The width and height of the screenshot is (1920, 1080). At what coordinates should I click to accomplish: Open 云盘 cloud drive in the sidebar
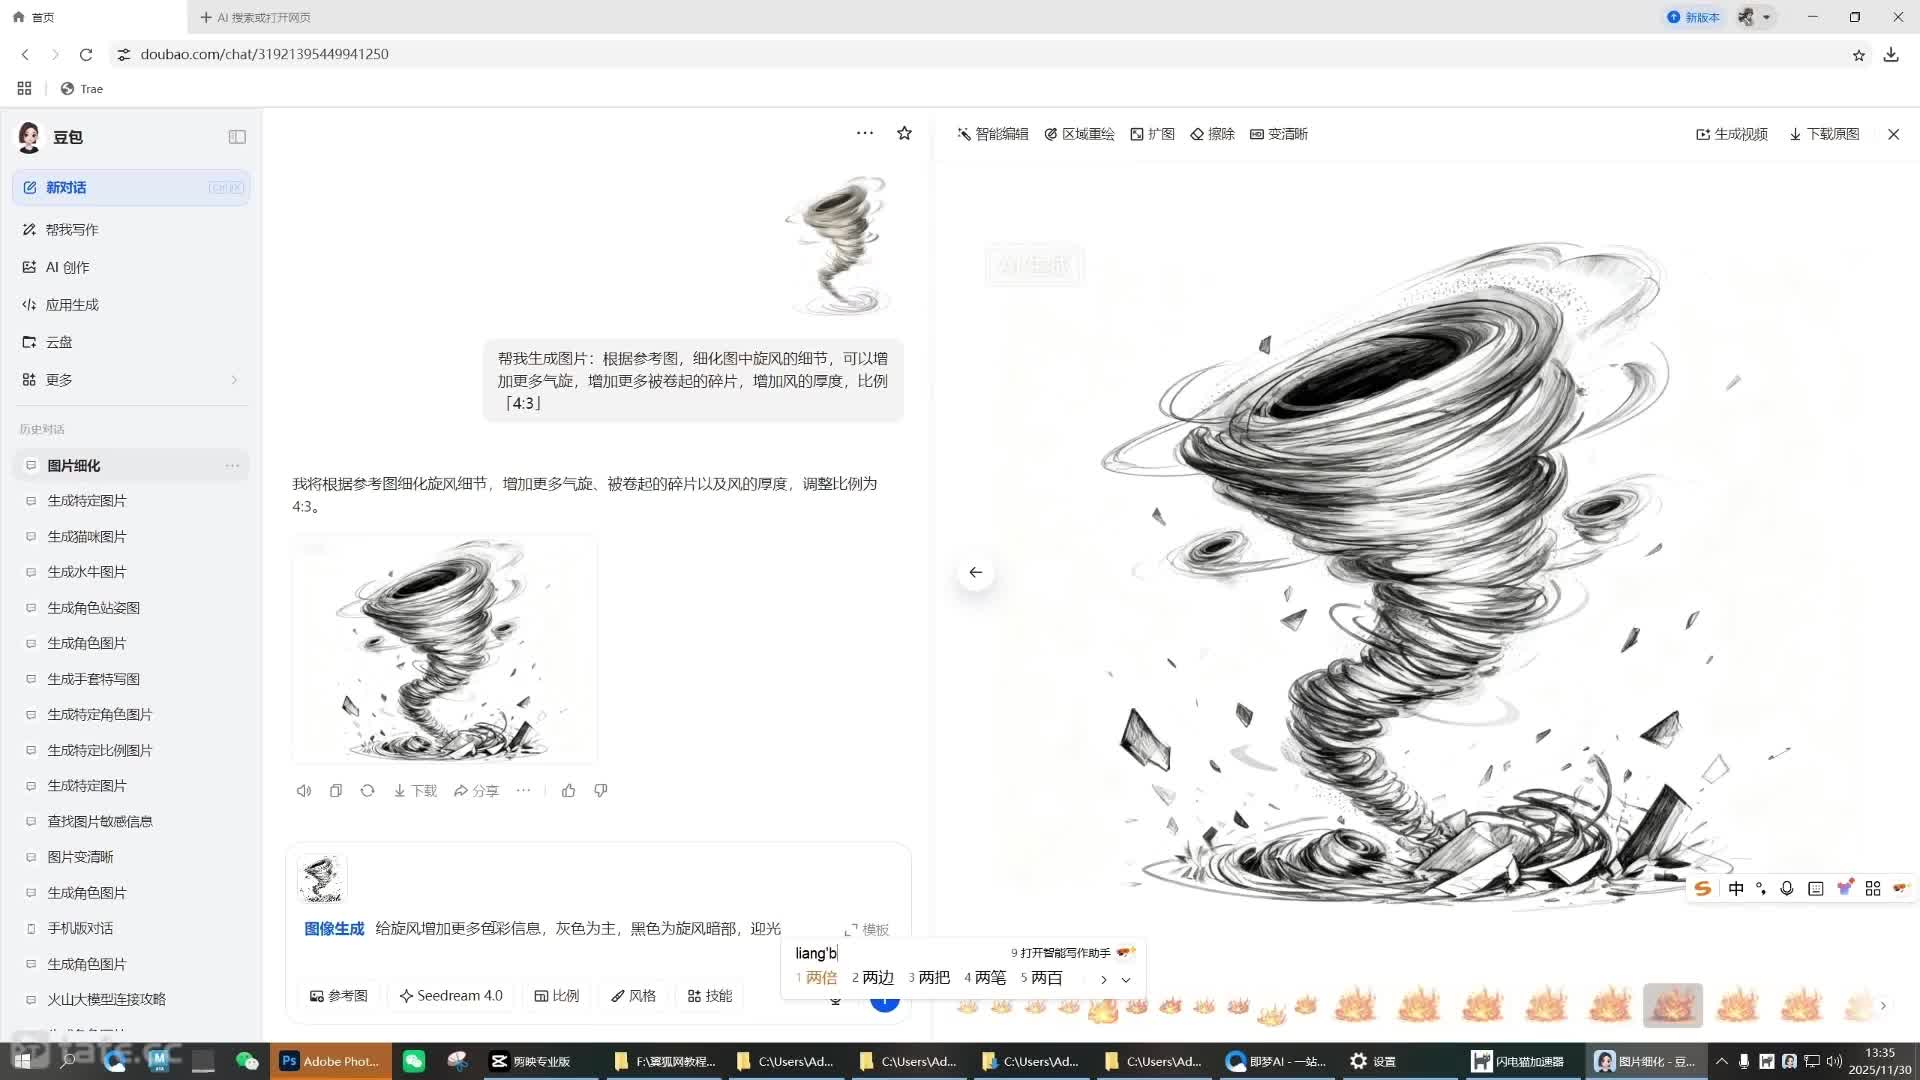58,341
